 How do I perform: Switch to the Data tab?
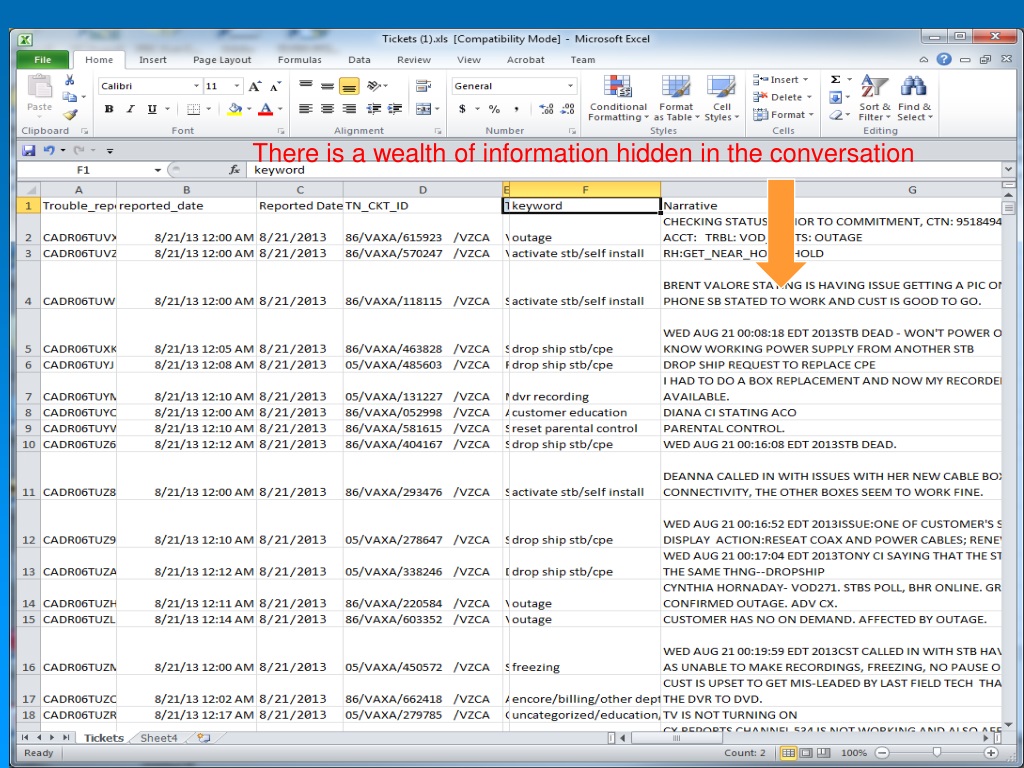[359, 59]
